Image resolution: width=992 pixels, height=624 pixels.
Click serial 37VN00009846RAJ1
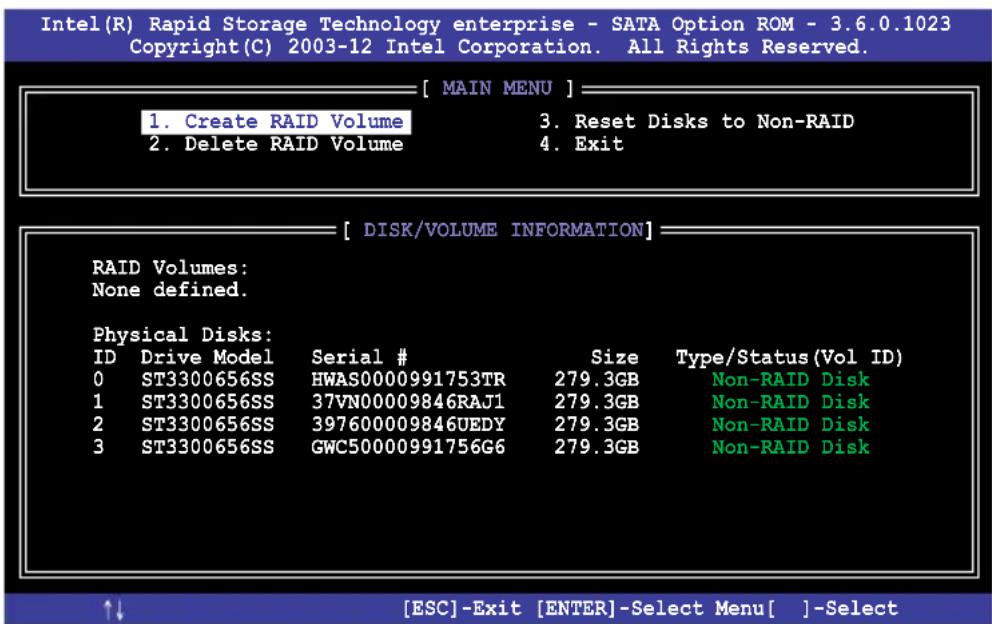point(408,402)
